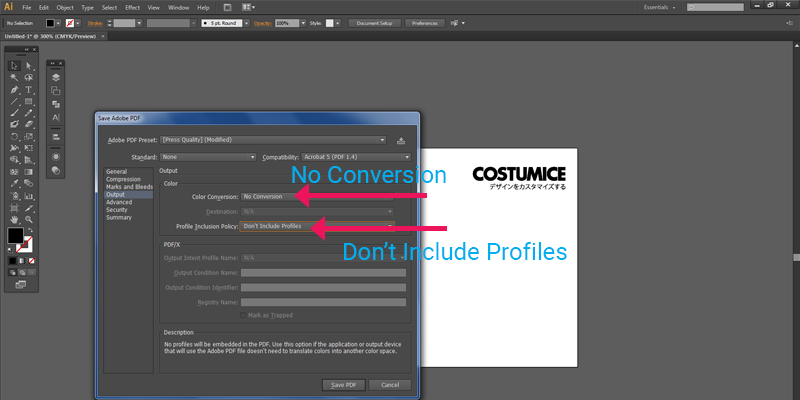This screenshot has height=400, width=800.
Task: Choose the Gradient tool
Action: tap(29, 172)
